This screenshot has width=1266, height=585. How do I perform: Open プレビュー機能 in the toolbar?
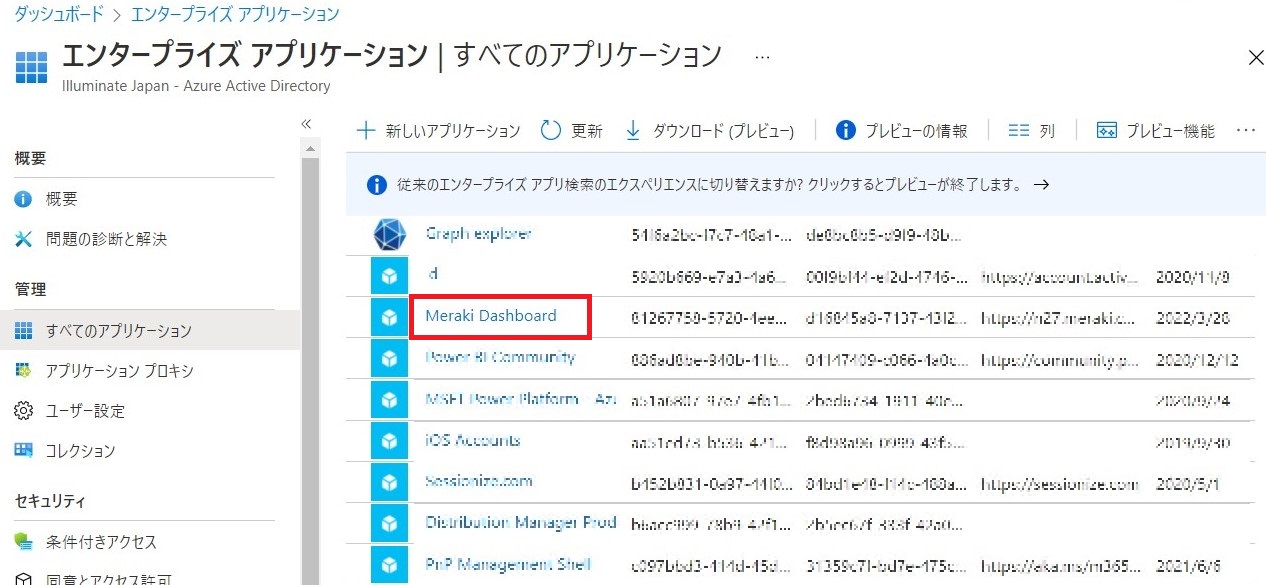click(1155, 131)
